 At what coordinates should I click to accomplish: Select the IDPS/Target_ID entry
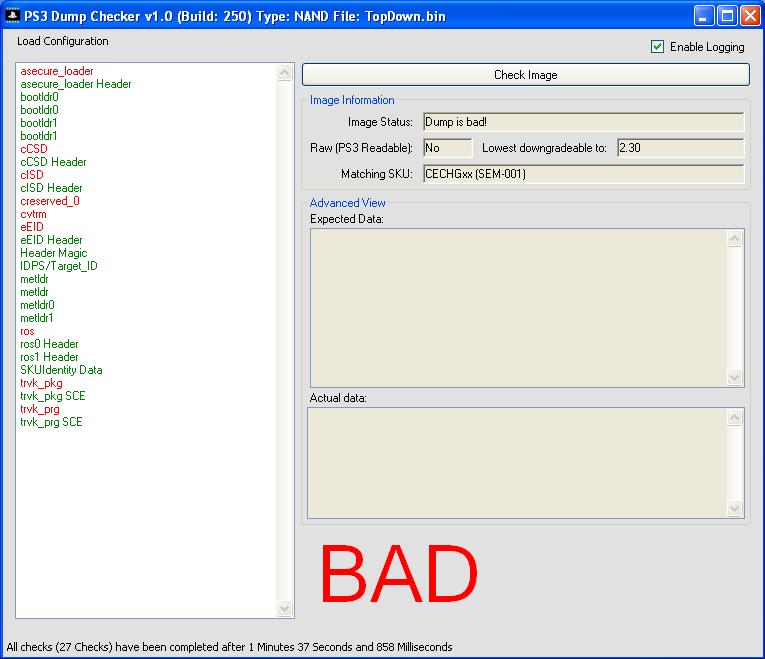tap(59, 266)
